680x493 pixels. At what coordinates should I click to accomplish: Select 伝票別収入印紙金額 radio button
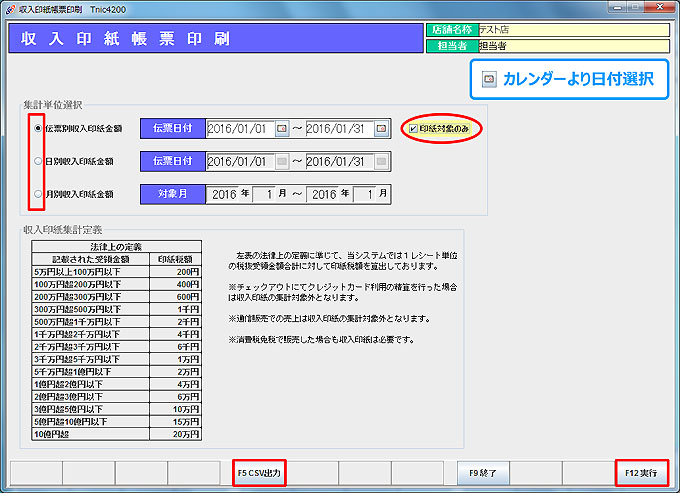pyautogui.click(x=38, y=128)
